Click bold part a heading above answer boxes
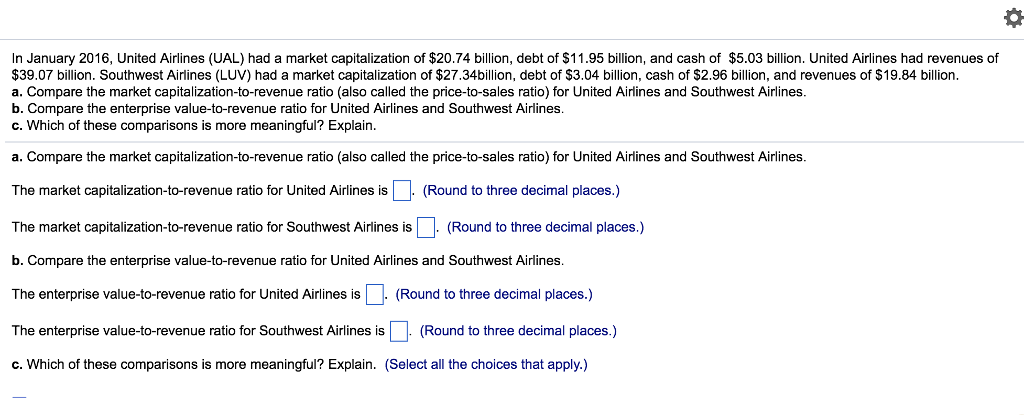This screenshot has height=415, width=1024. [x=408, y=157]
